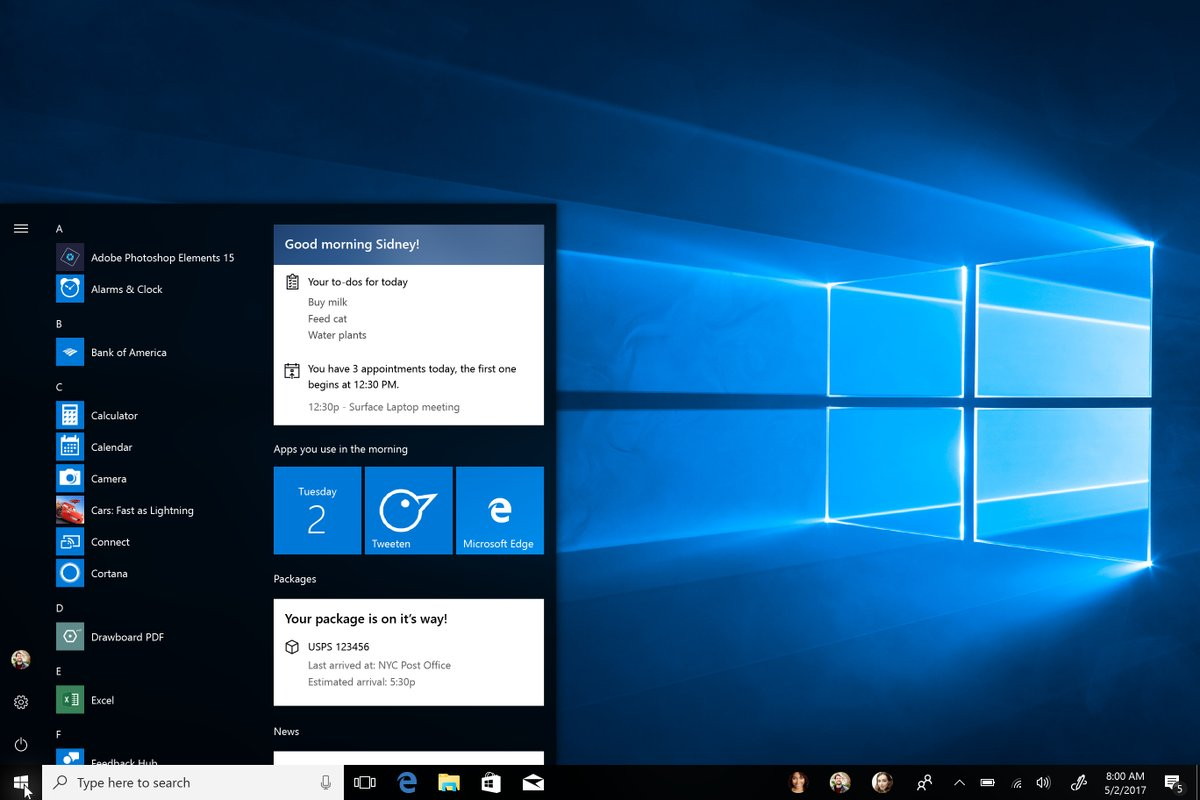The image size is (1200, 800).
Task: Open user account avatar in Start sidebar
Action: pyautogui.click(x=21, y=660)
